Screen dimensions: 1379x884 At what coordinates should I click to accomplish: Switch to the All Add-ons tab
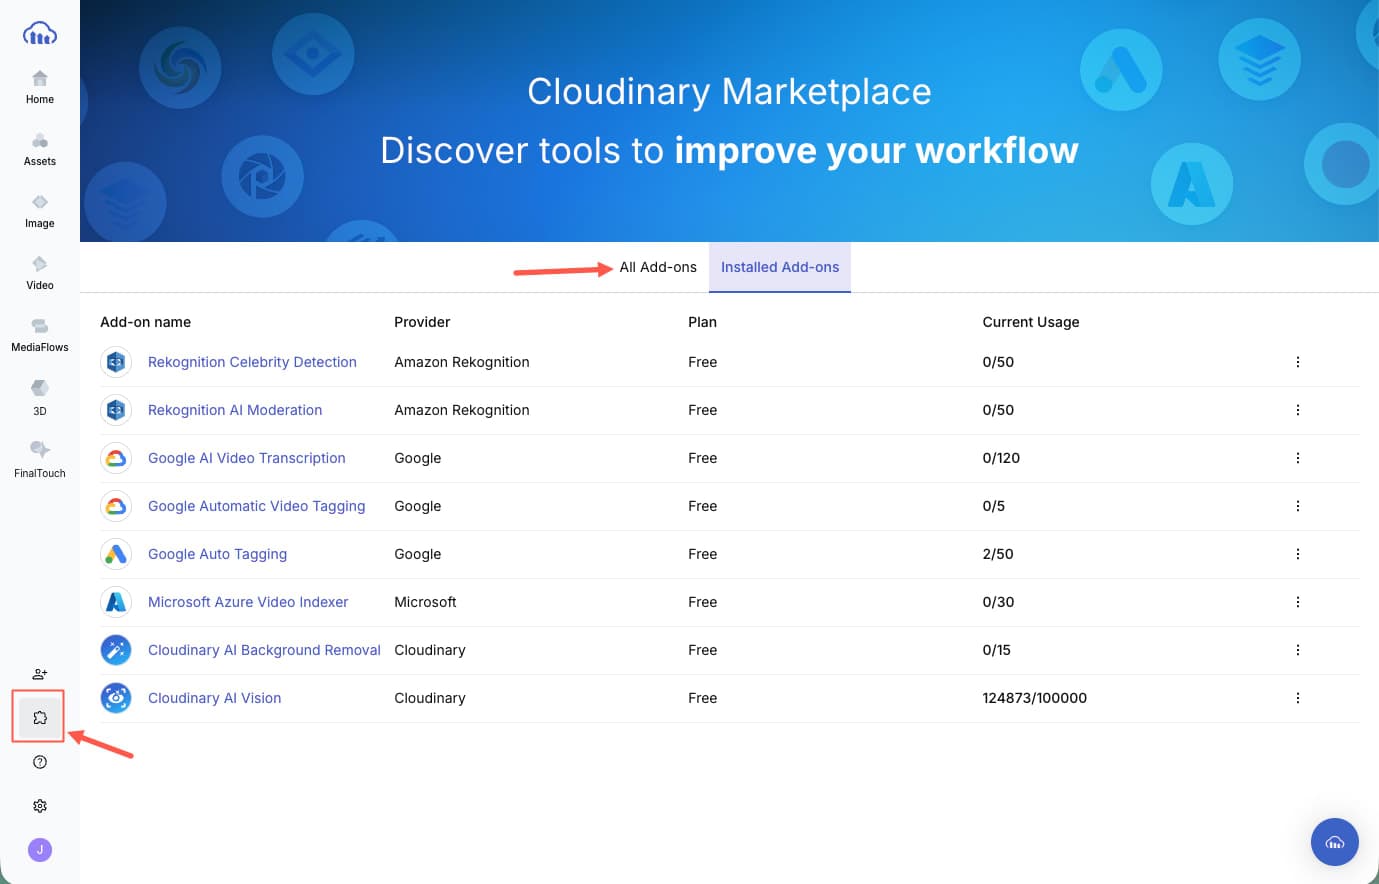(x=658, y=267)
